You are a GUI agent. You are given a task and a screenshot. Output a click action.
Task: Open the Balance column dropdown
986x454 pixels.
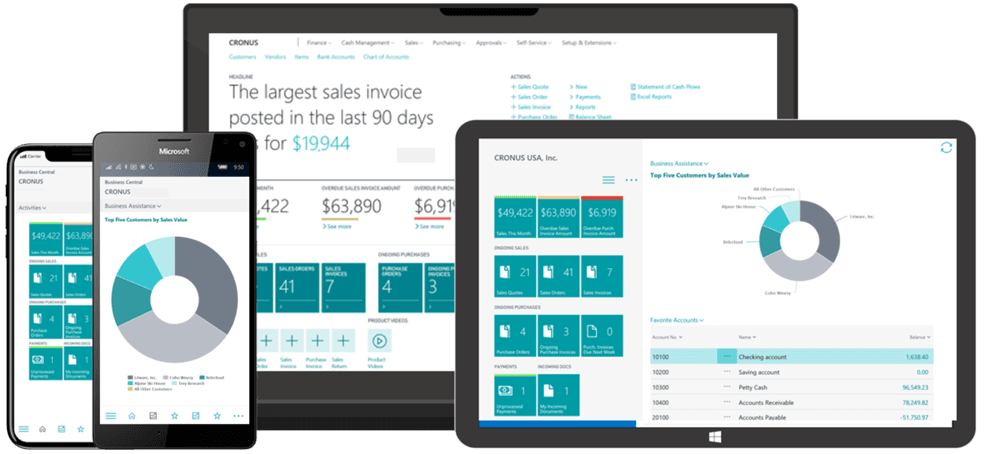coord(920,337)
